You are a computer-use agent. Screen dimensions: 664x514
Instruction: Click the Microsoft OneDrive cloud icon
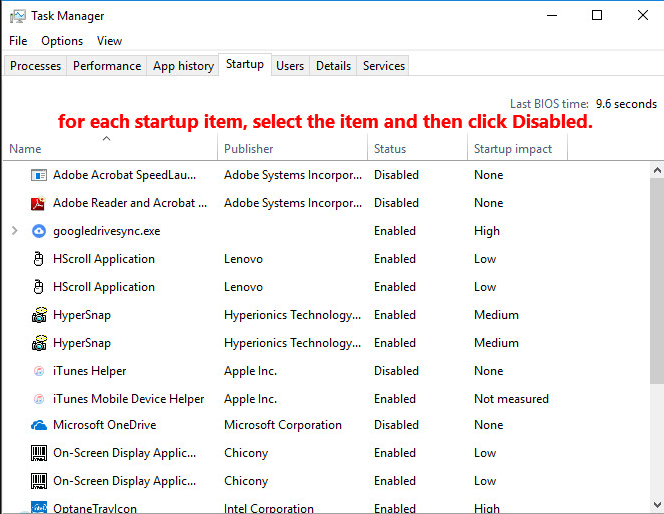tap(39, 425)
